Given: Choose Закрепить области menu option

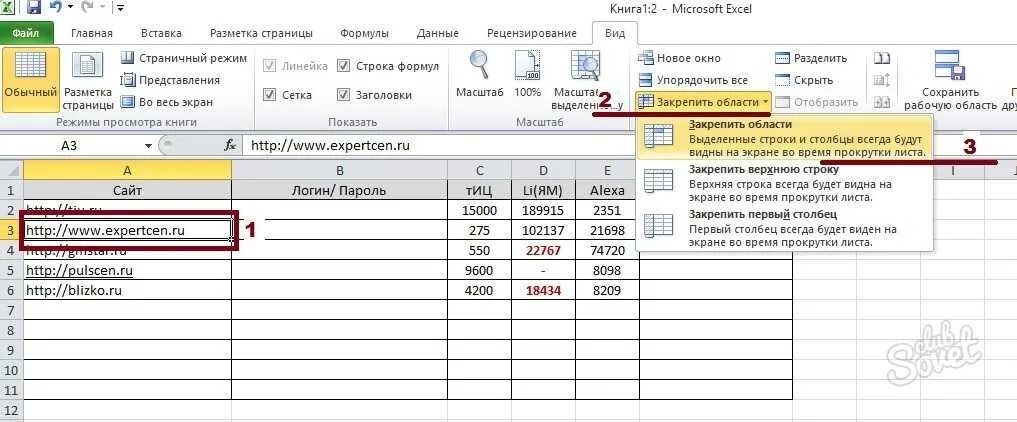Looking at the screenshot, I should point(785,137).
